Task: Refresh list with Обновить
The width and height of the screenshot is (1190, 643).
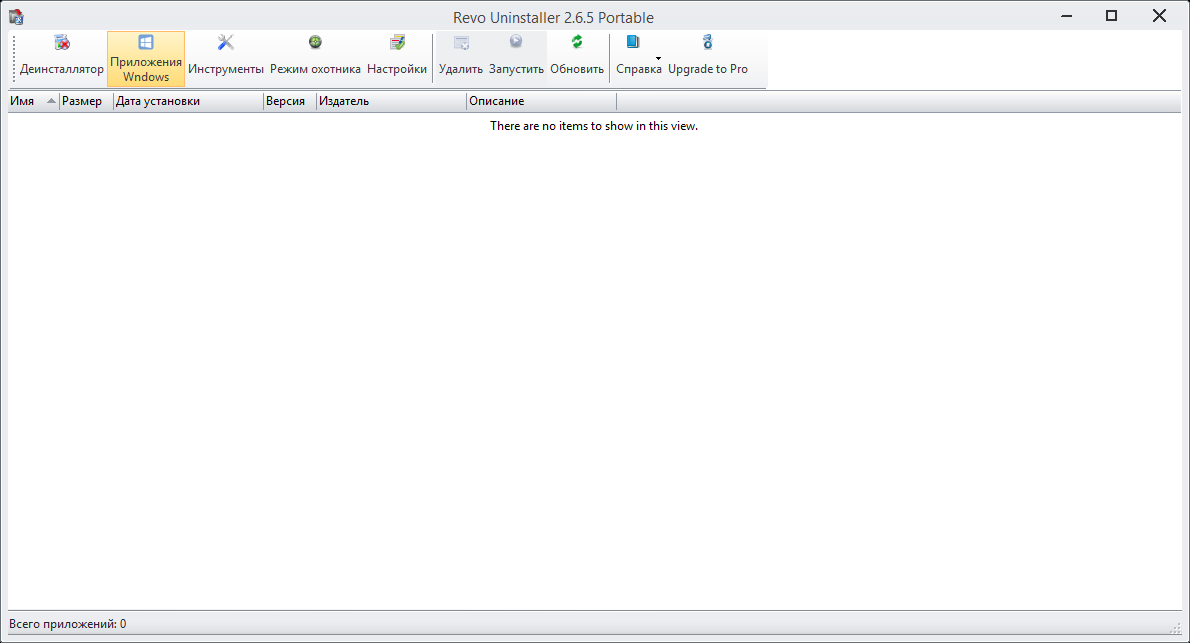Action: pos(577,58)
